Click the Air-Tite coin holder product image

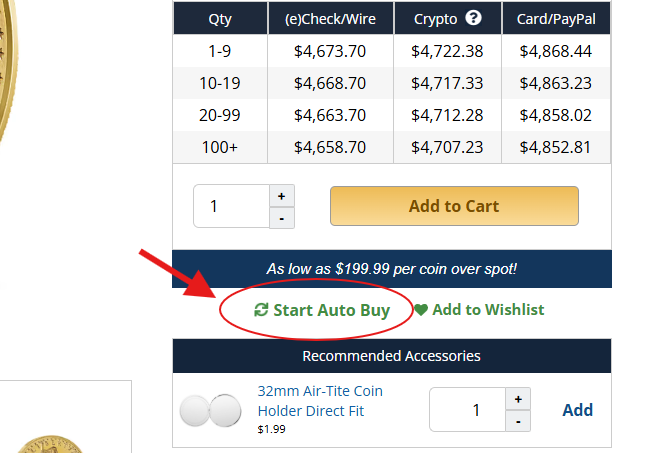click(x=210, y=410)
